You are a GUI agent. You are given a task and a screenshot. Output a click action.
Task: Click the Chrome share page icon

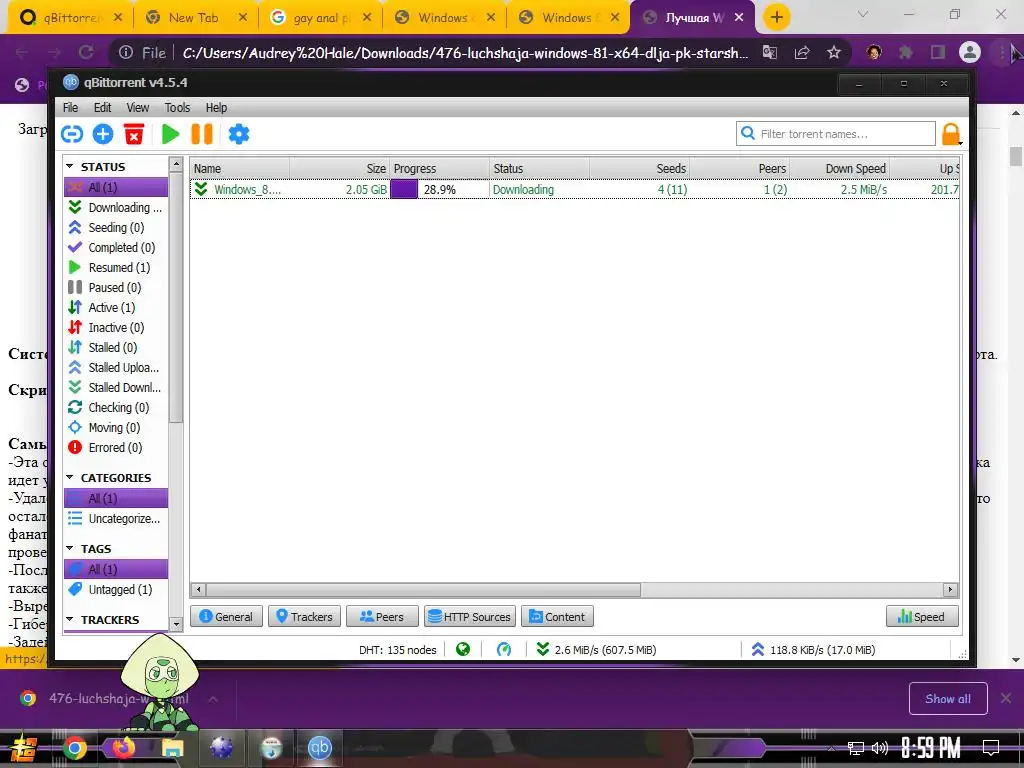coord(802,52)
